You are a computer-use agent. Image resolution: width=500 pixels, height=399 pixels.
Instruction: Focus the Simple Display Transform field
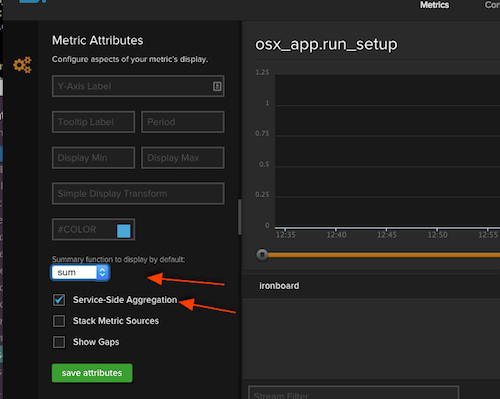click(x=138, y=194)
